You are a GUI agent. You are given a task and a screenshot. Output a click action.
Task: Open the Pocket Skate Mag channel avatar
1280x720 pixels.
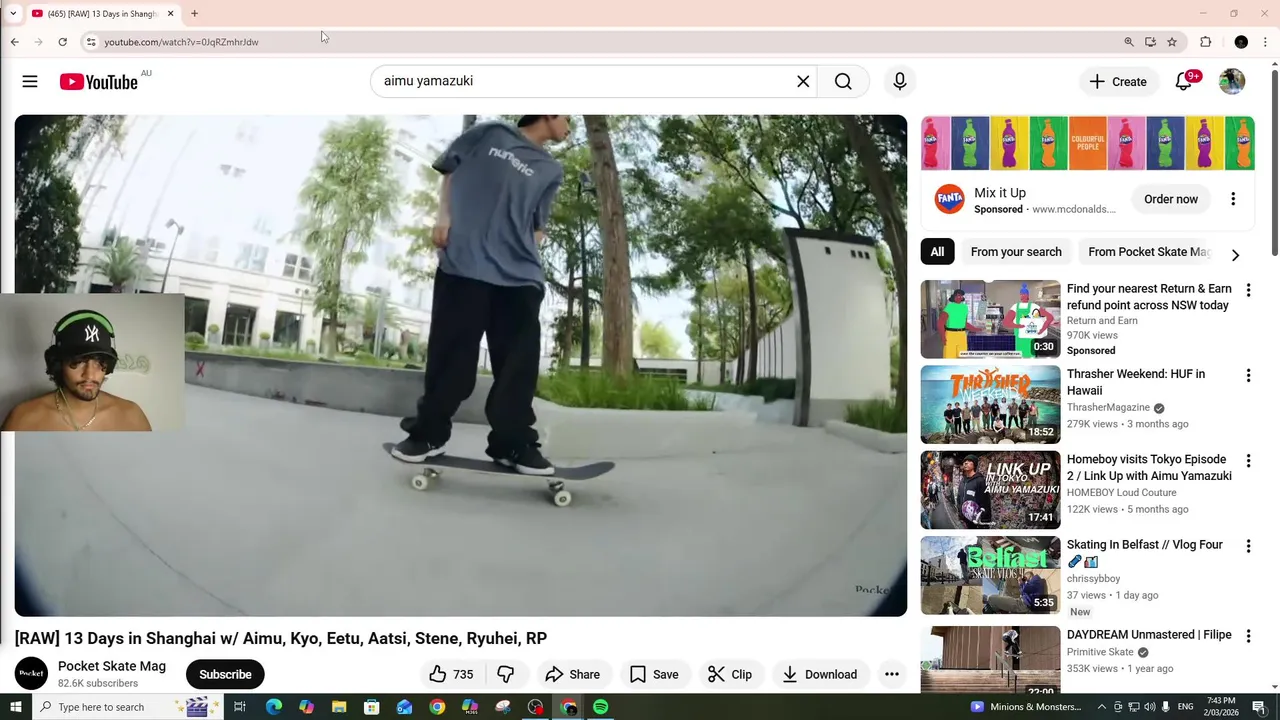coord(31,674)
